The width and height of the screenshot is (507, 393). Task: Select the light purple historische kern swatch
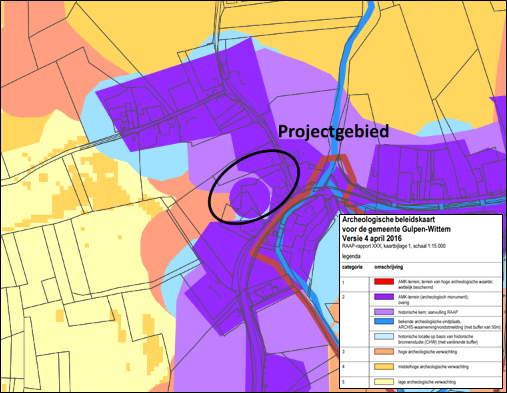point(384,312)
